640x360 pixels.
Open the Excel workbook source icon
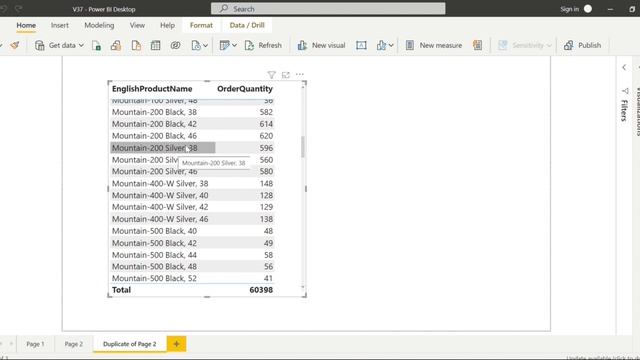click(x=96, y=45)
